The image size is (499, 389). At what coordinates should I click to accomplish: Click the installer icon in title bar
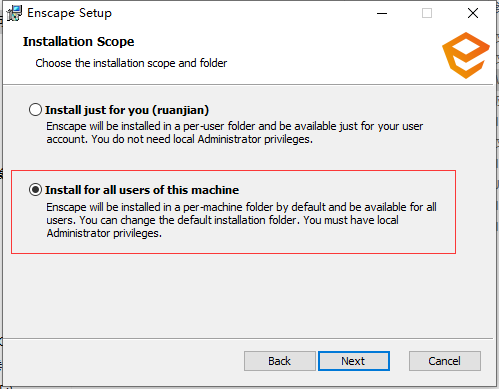[x=14, y=13]
